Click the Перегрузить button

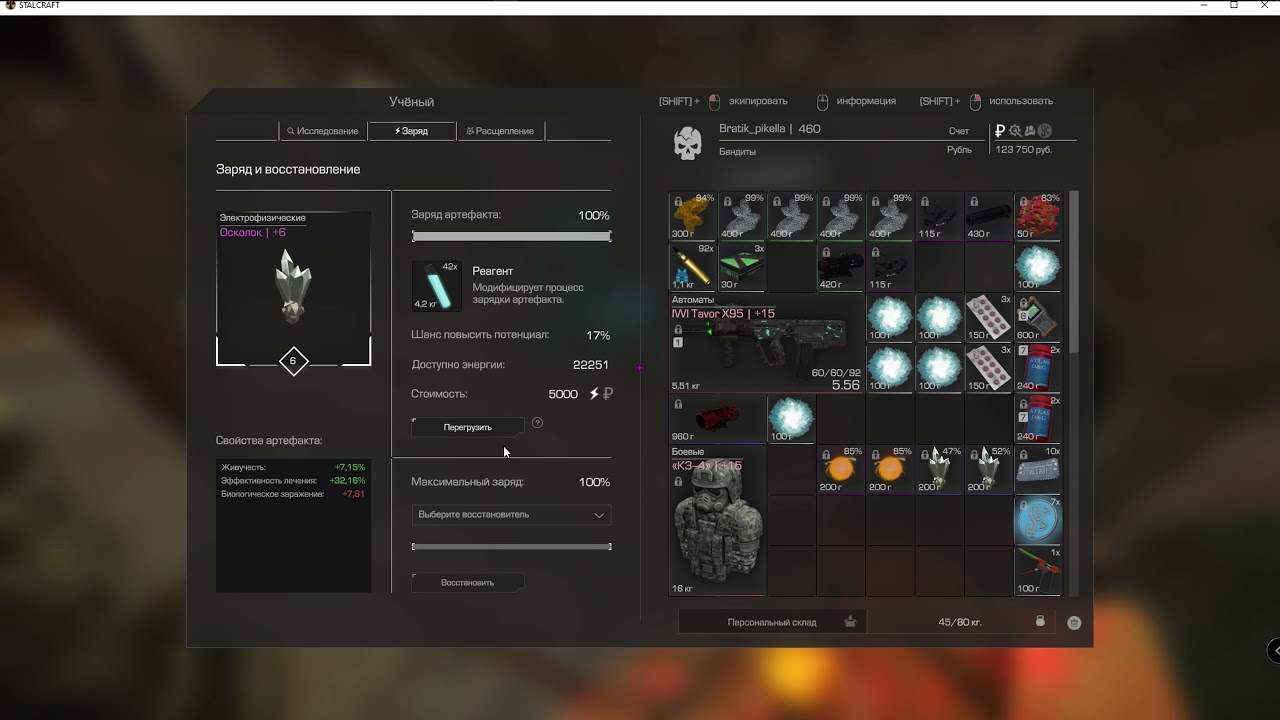click(x=468, y=427)
